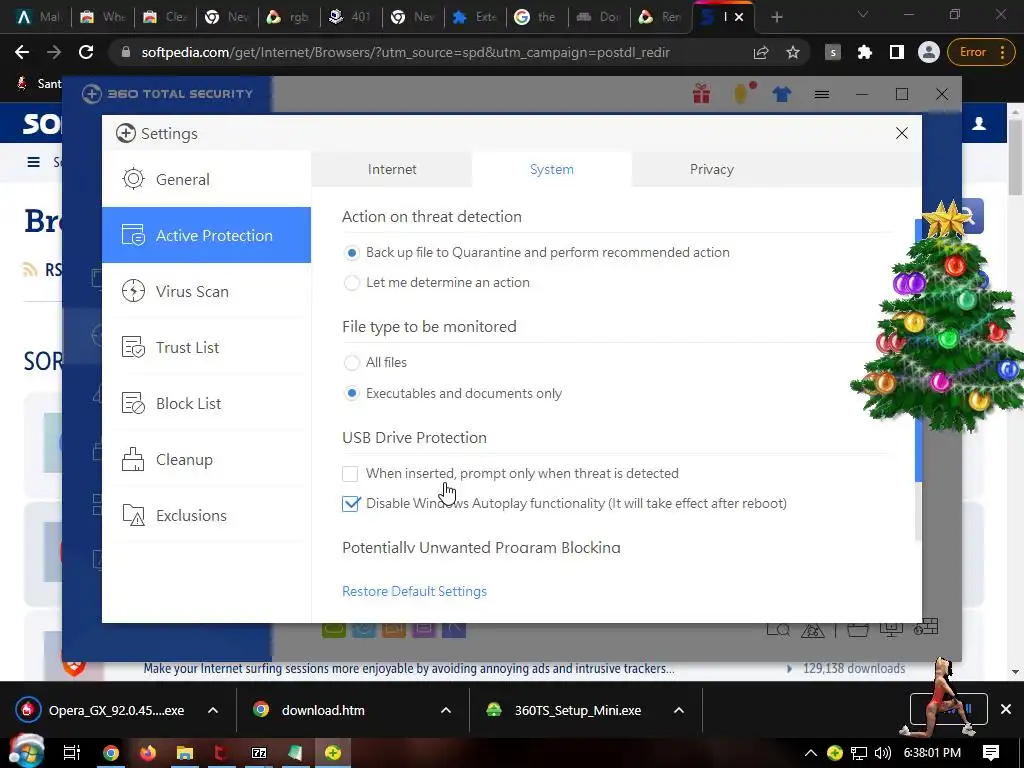Switch to the rgb browser tab
1024x768 pixels.
[289, 17]
